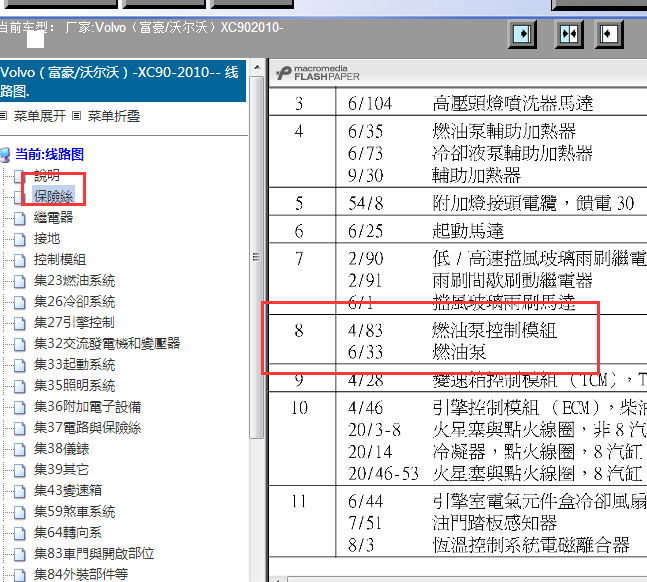The image size is (647, 582).
Task: Click the page icon beside 集64轉向系
Action: (x=19, y=533)
